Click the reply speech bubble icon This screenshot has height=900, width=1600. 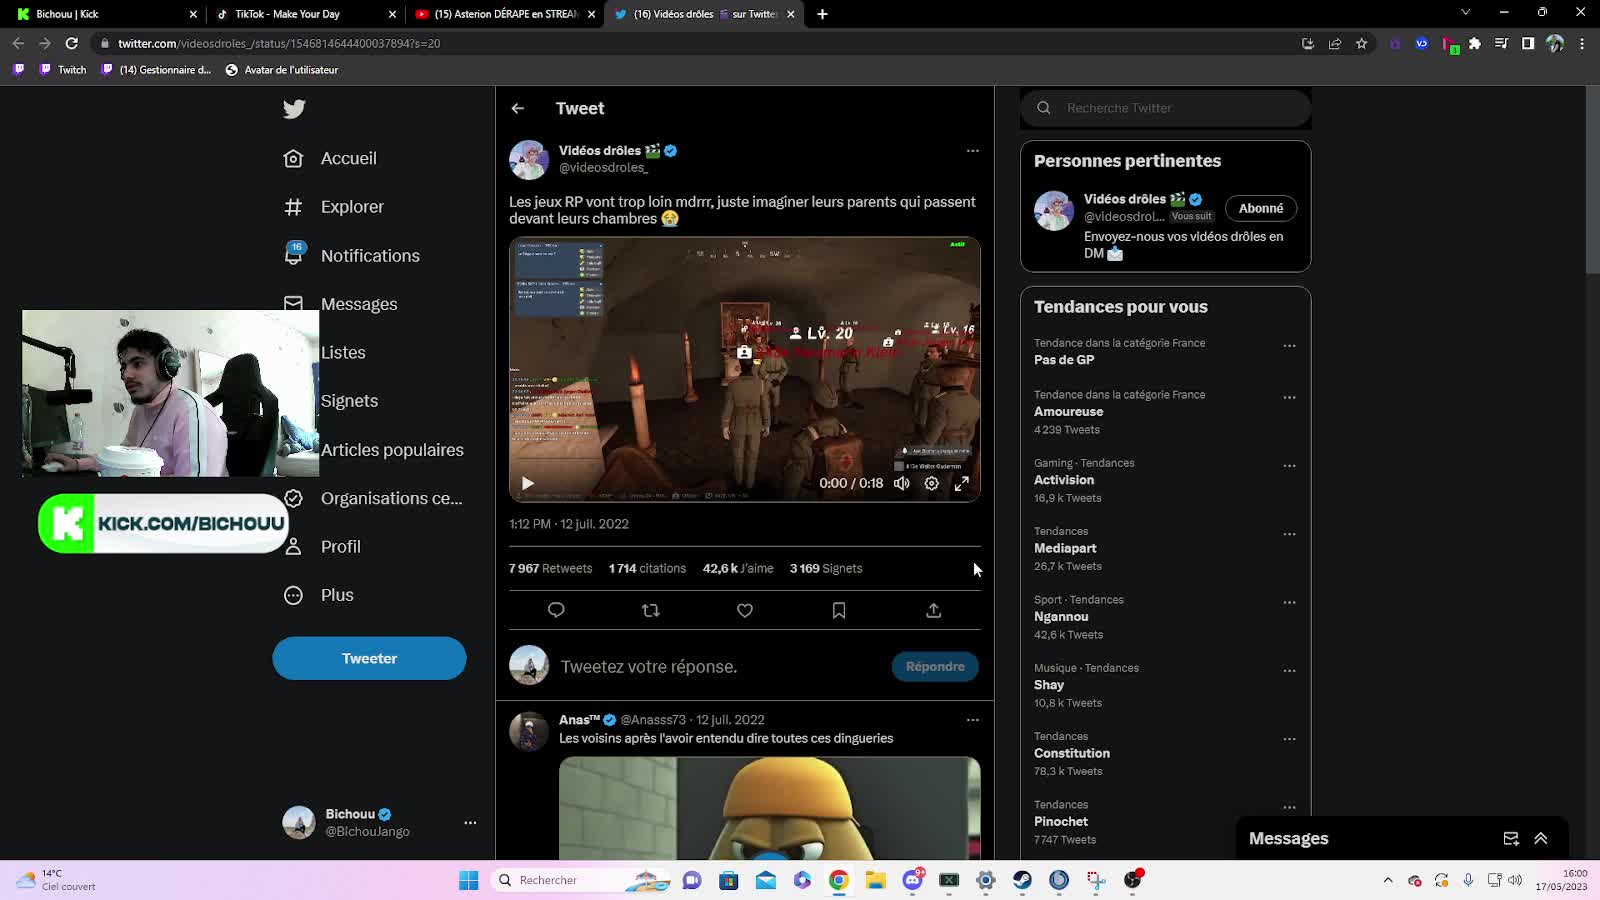click(x=556, y=610)
